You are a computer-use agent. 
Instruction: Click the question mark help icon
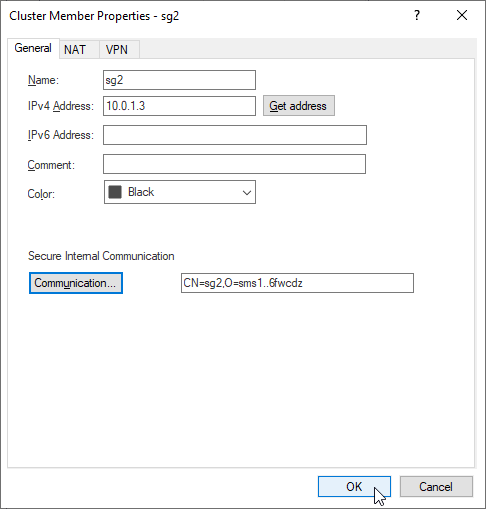[417, 15]
